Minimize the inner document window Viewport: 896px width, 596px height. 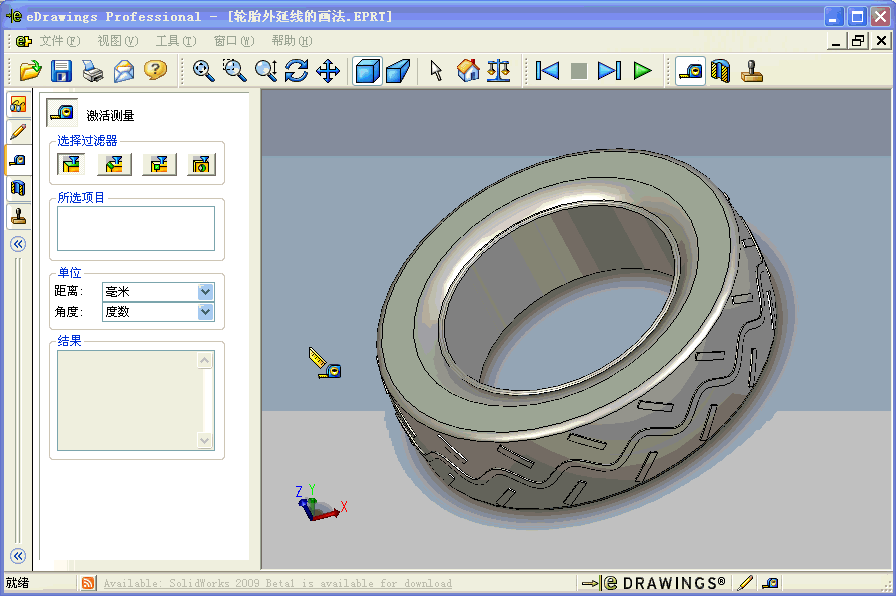(x=837, y=41)
